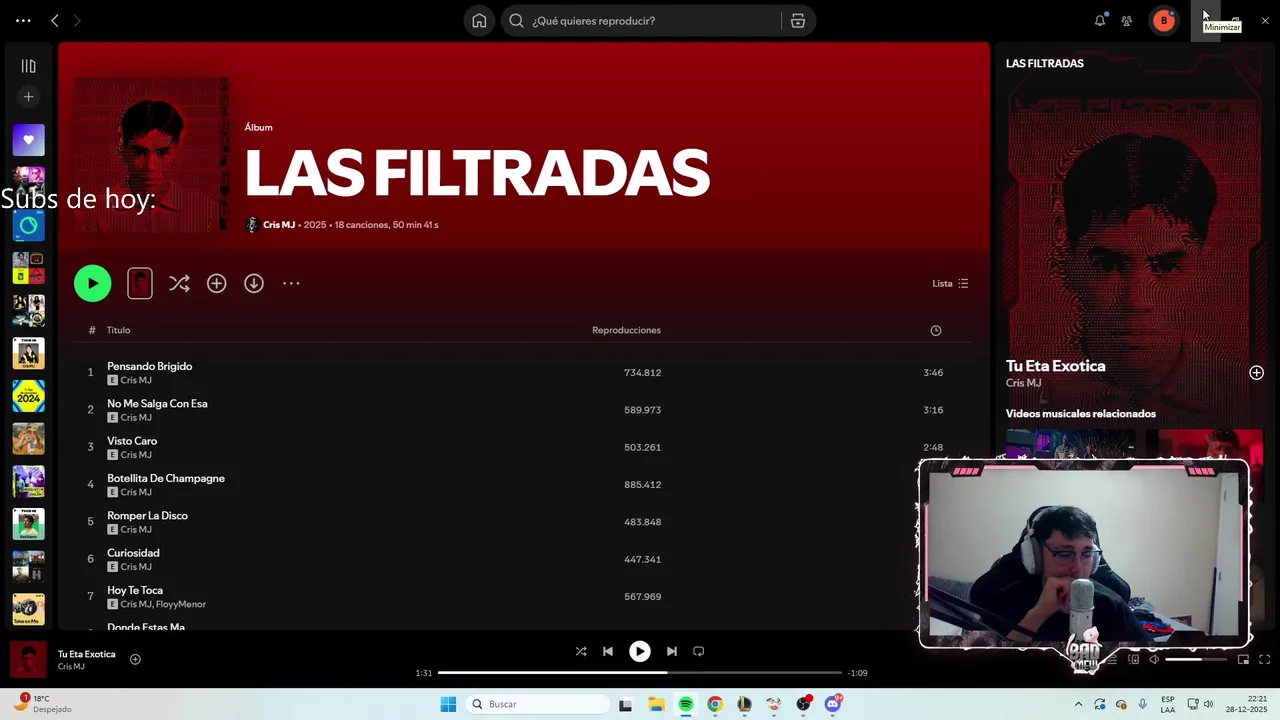Go forward with the right arrow

[x=77, y=21]
